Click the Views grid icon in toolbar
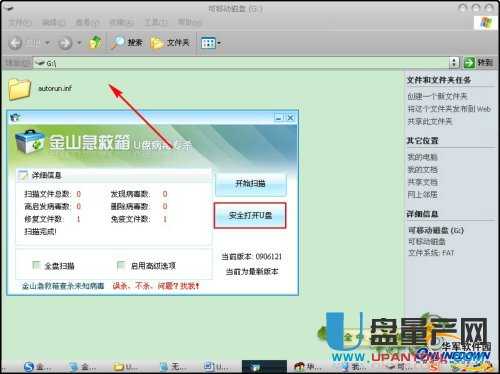Screen dimensions: 500x374 (x=208, y=43)
